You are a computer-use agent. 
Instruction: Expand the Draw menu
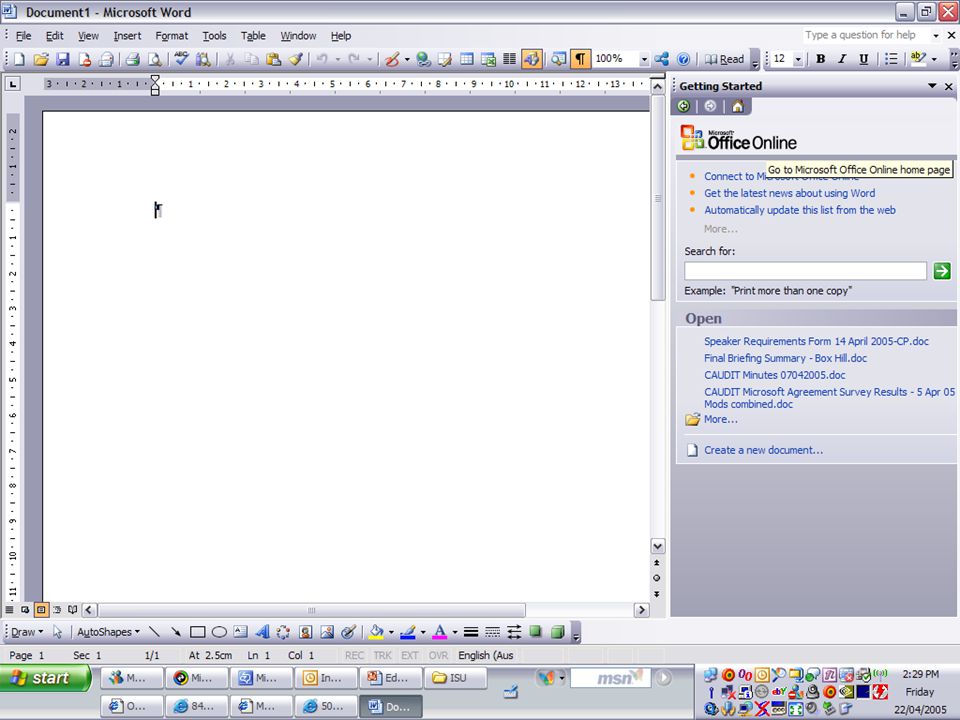(x=27, y=632)
